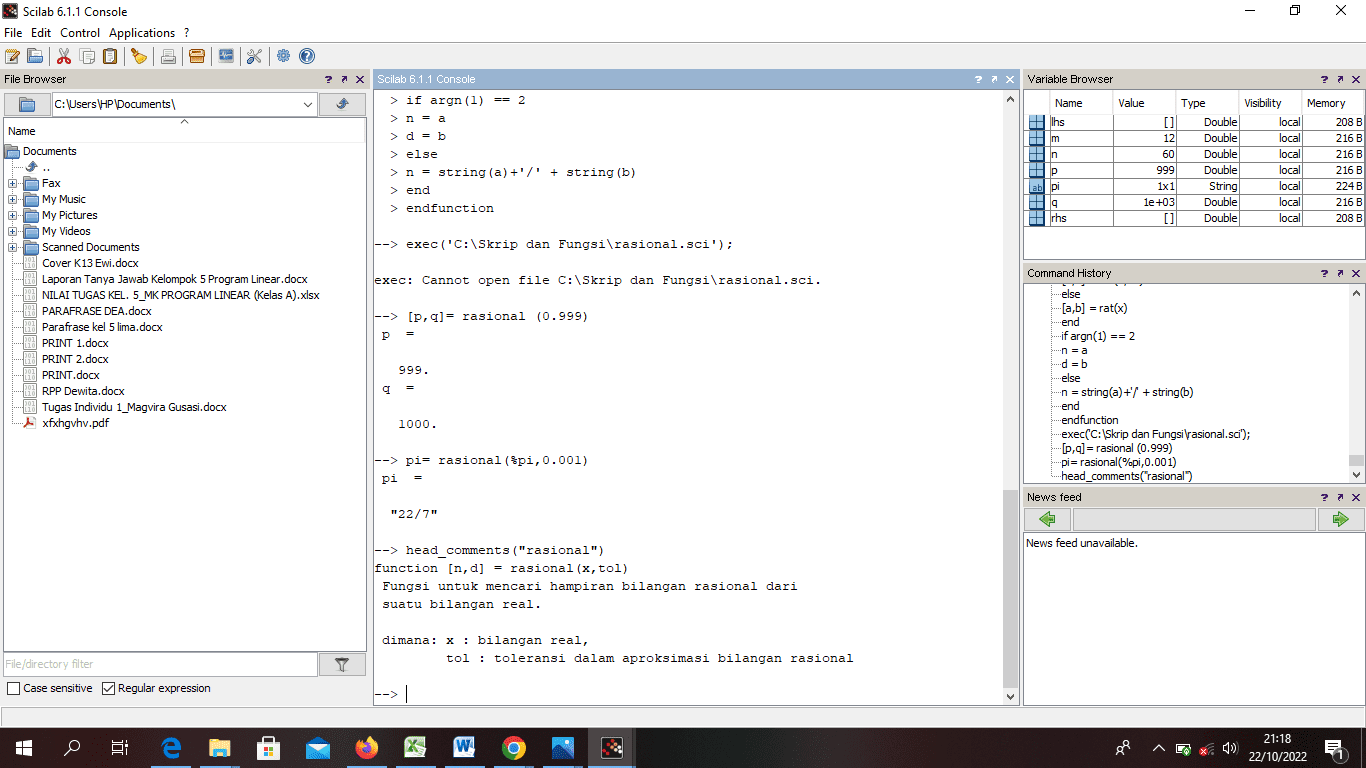This screenshot has width=1366, height=768.
Task: Open the Control menu
Action: coord(80,33)
